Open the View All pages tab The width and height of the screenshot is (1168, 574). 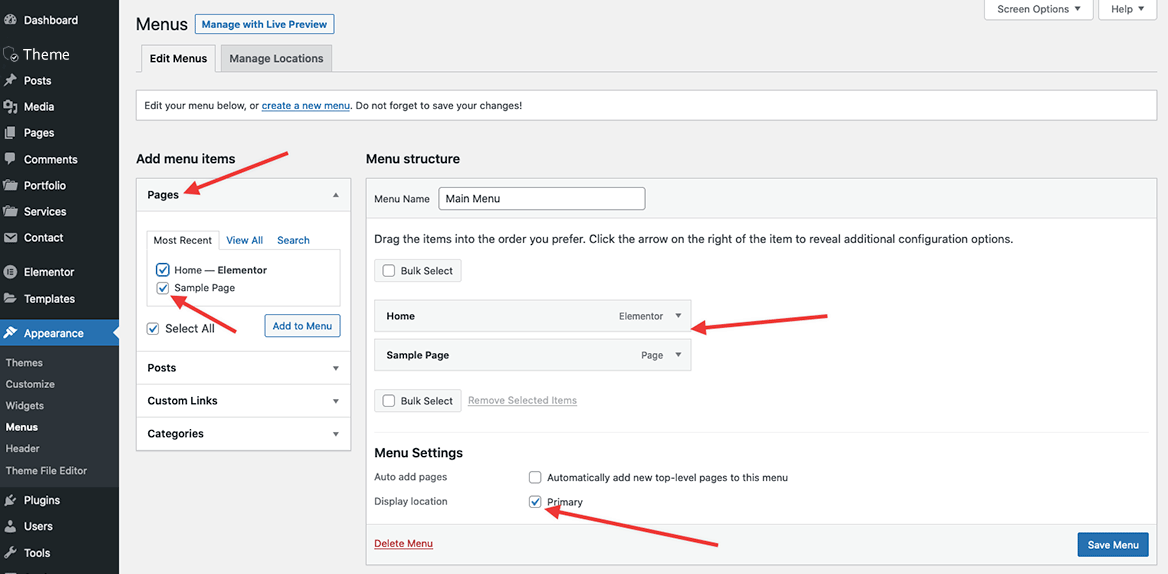[x=244, y=240]
